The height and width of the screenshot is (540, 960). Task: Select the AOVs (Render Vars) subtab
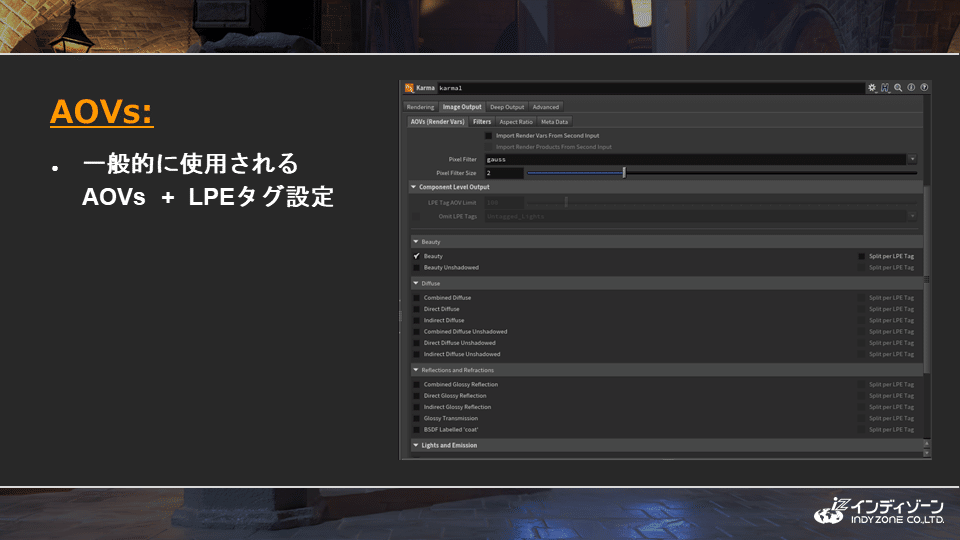[437, 122]
